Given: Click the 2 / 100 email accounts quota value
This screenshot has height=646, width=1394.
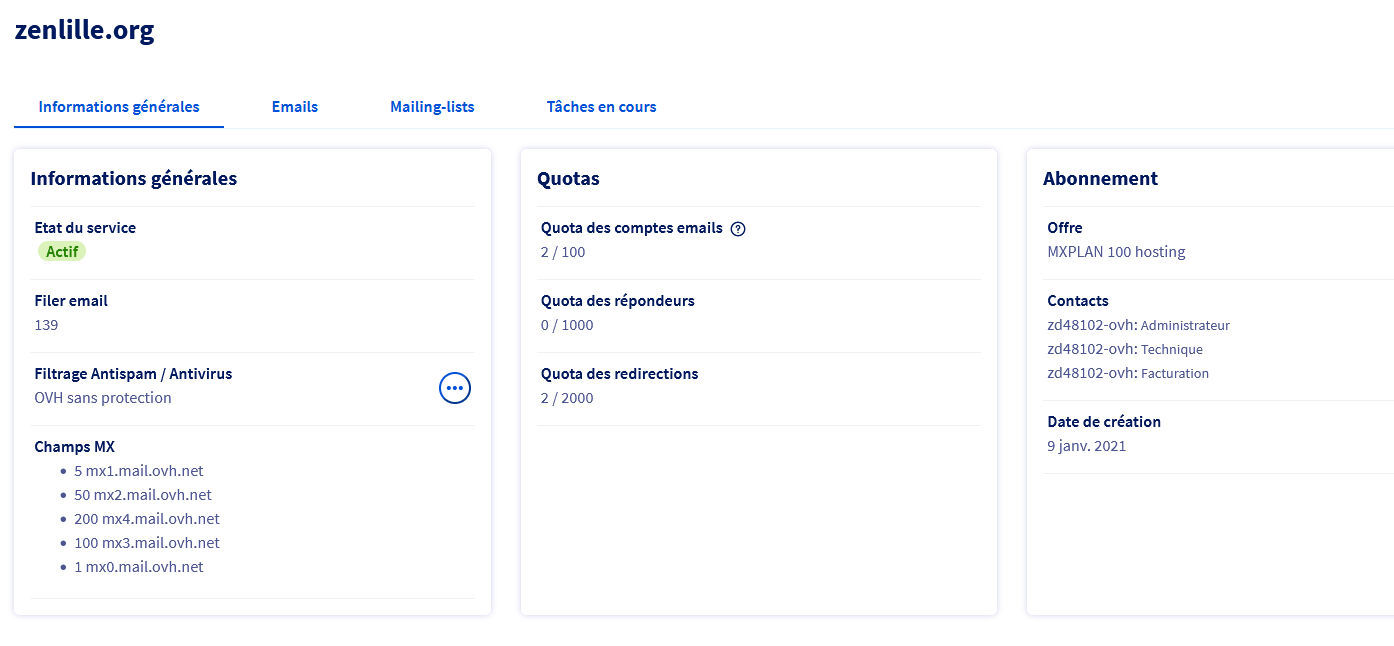Looking at the screenshot, I should (563, 252).
